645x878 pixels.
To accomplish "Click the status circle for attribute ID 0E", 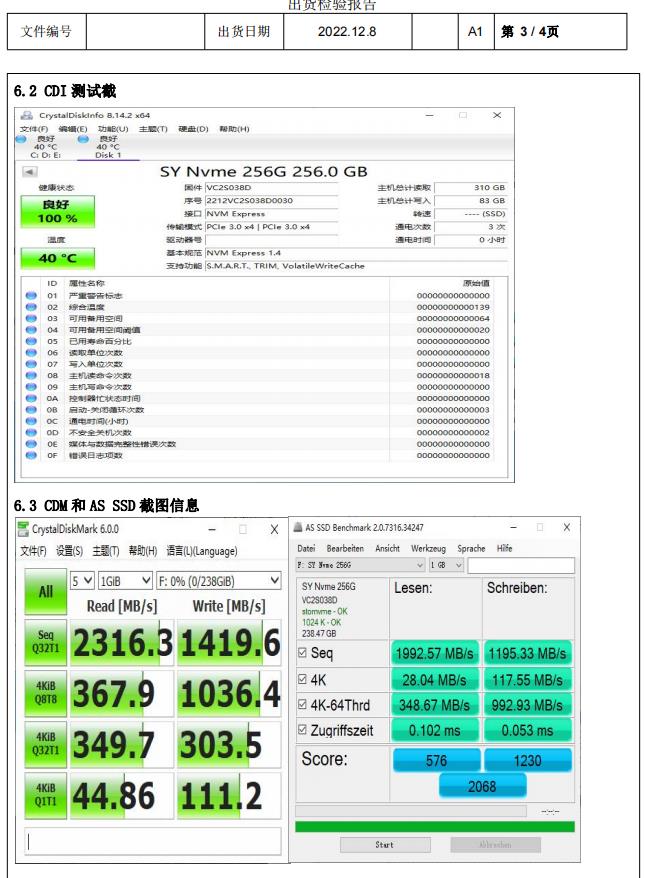I will coord(31,444).
